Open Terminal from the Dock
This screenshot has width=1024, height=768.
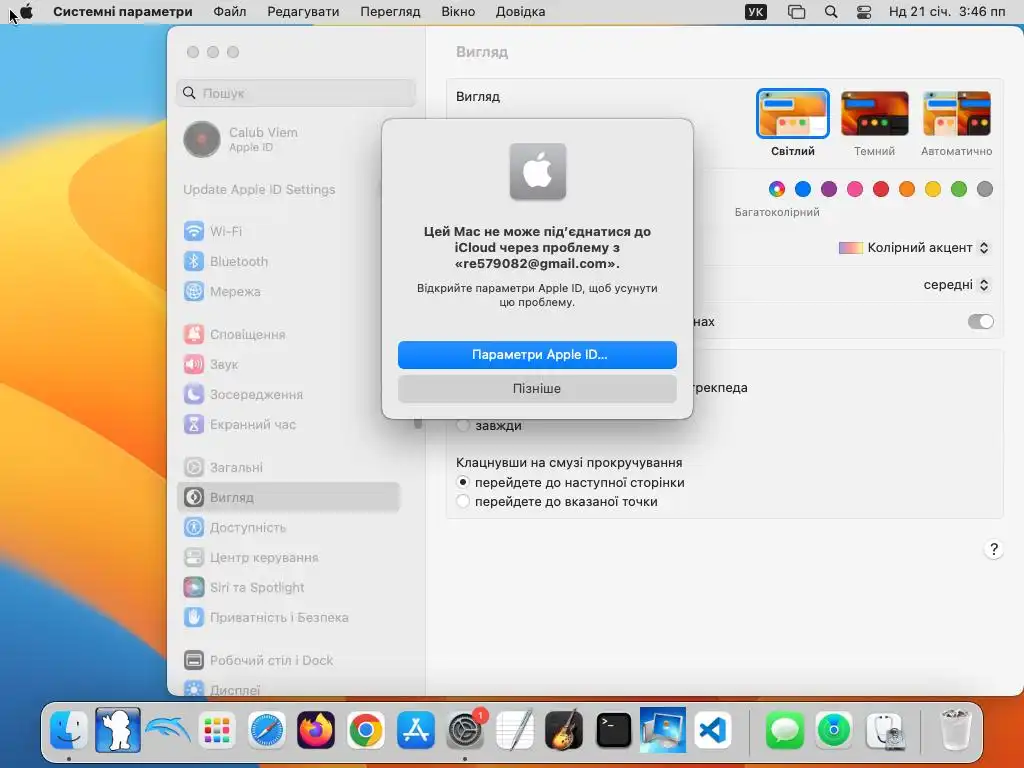click(x=614, y=729)
